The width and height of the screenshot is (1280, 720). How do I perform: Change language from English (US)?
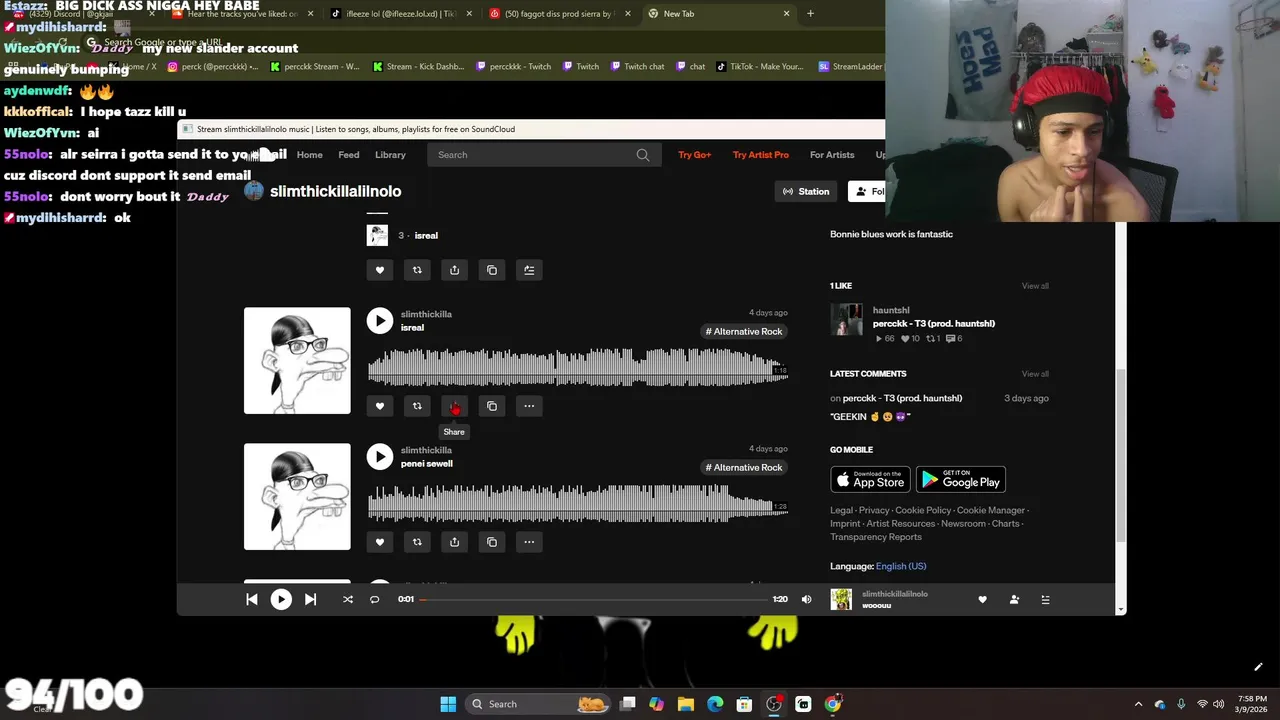pyautogui.click(x=901, y=566)
